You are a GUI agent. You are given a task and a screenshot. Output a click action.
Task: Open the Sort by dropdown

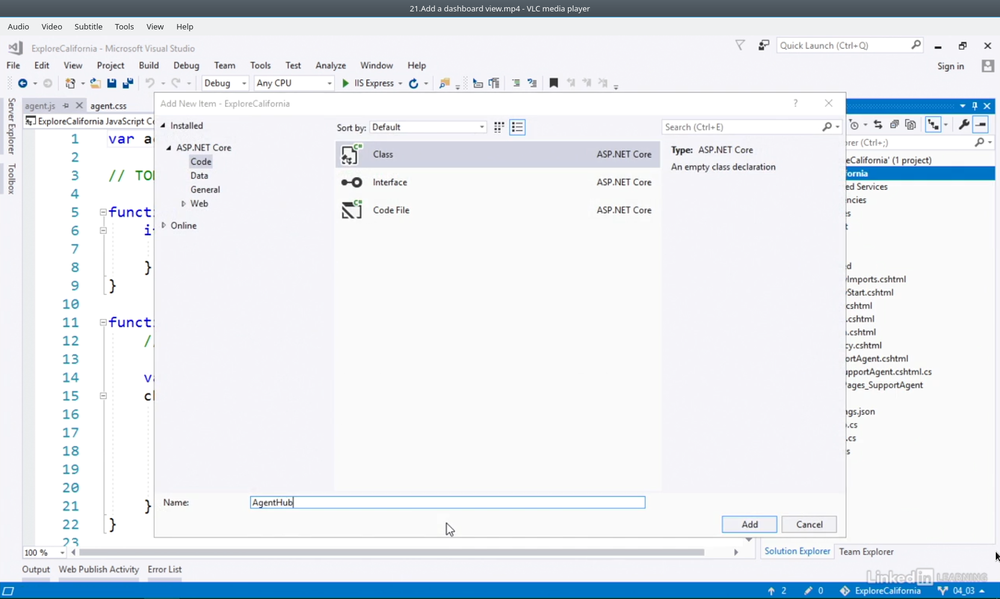coord(428,127)
